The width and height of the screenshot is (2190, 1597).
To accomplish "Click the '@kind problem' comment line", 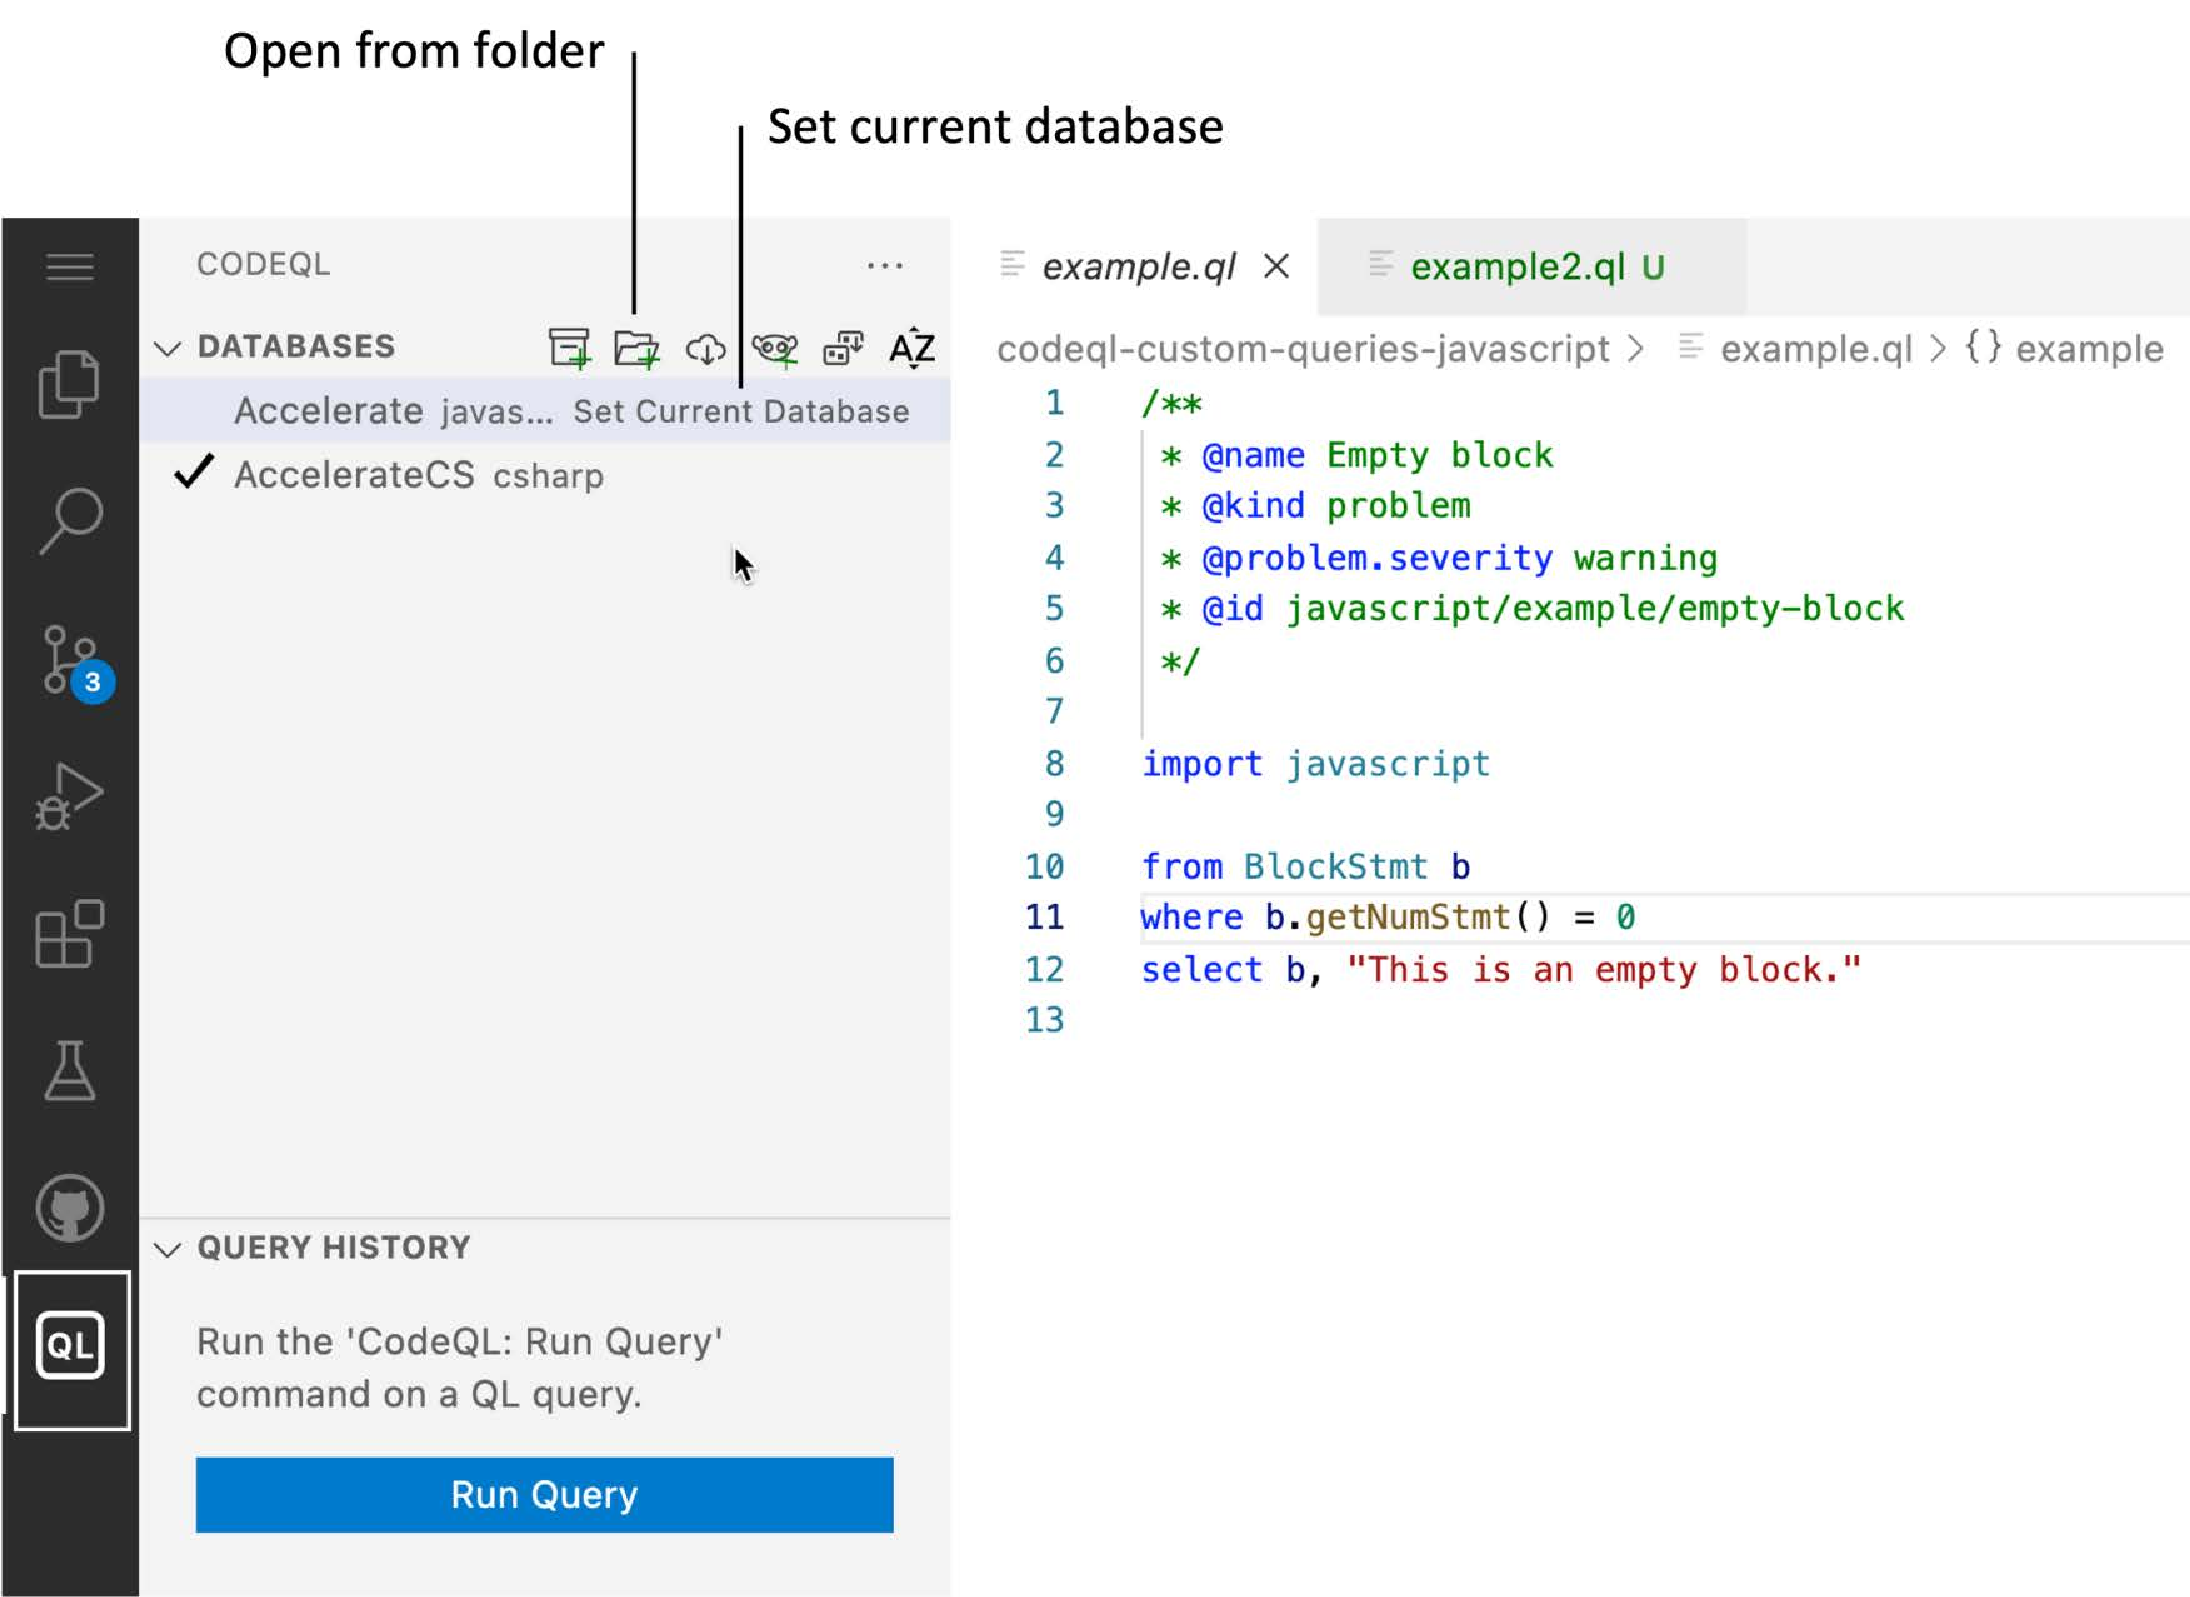I will pyautogui.click(x=1314, y=506).
